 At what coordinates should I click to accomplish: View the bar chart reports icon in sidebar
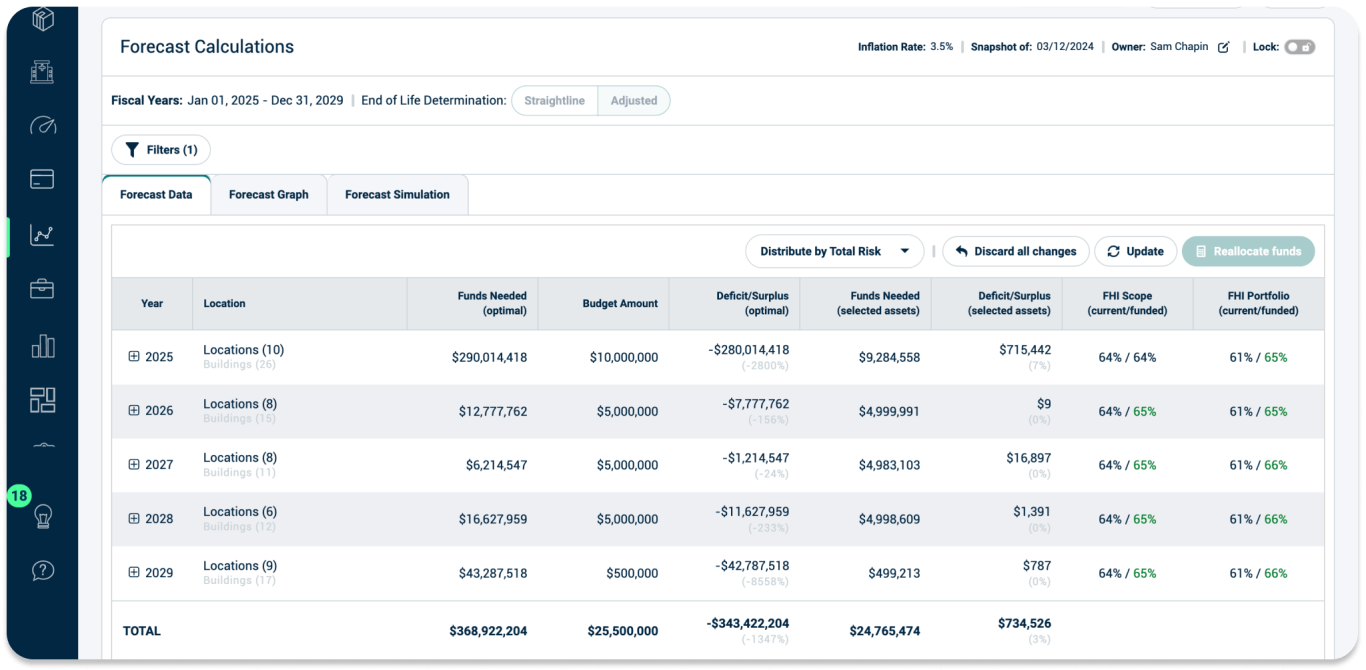click(41, 346)
